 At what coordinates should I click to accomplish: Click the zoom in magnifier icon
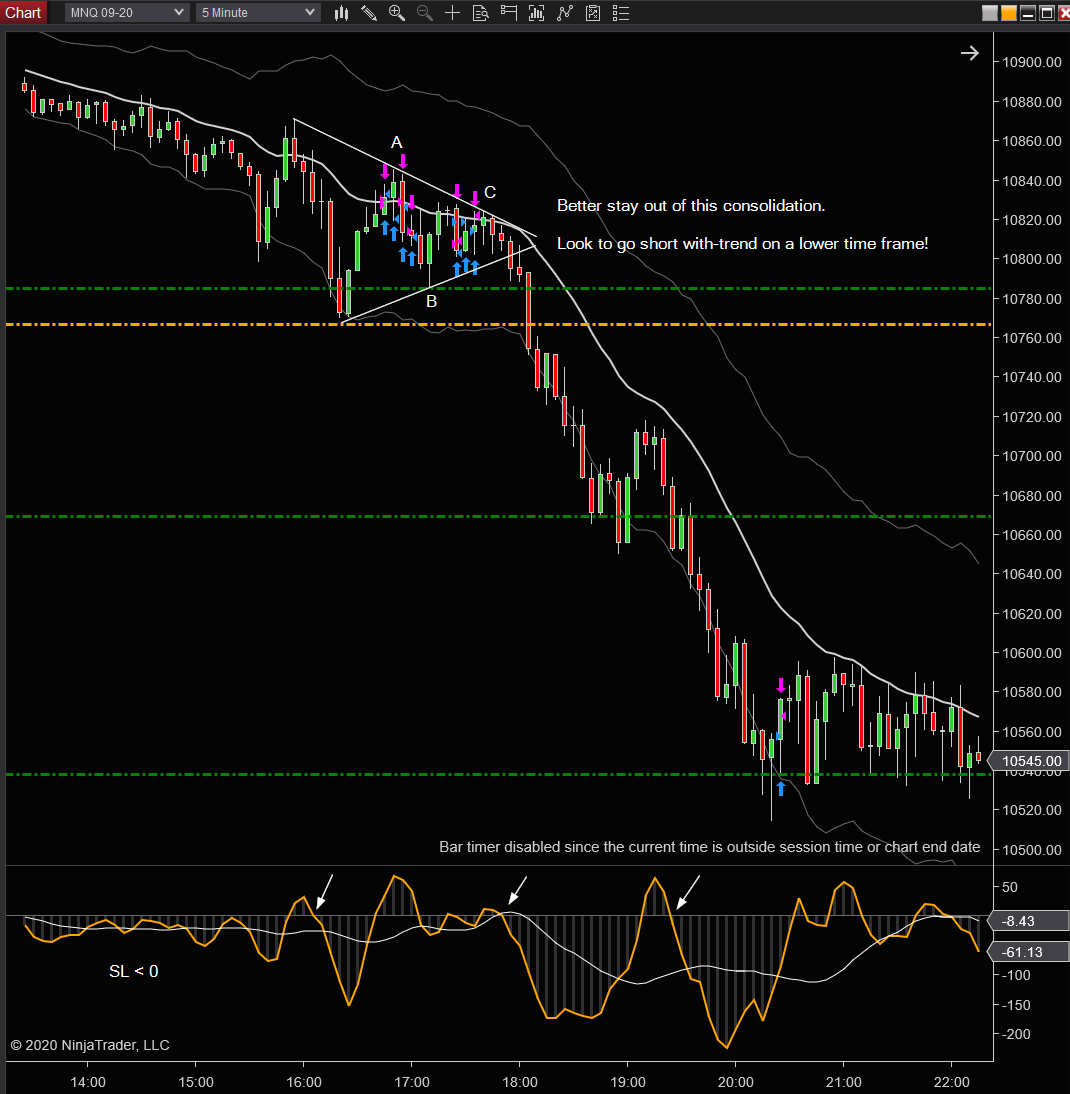[397, 13]
